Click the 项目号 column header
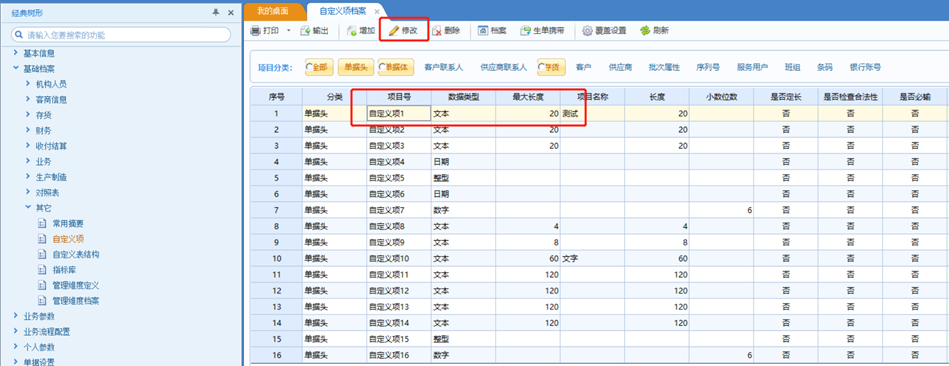Screen dimensions: 949x366 399,96
